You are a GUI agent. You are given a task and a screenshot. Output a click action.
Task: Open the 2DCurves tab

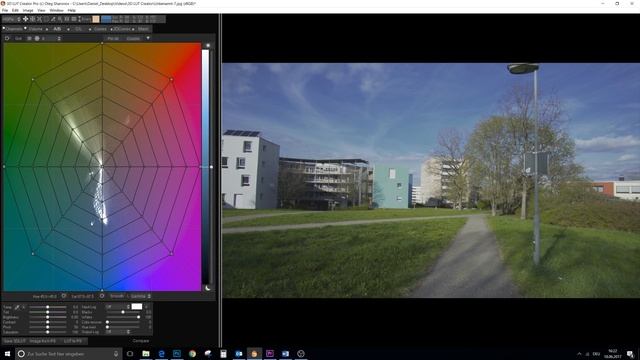pos(122,29)
